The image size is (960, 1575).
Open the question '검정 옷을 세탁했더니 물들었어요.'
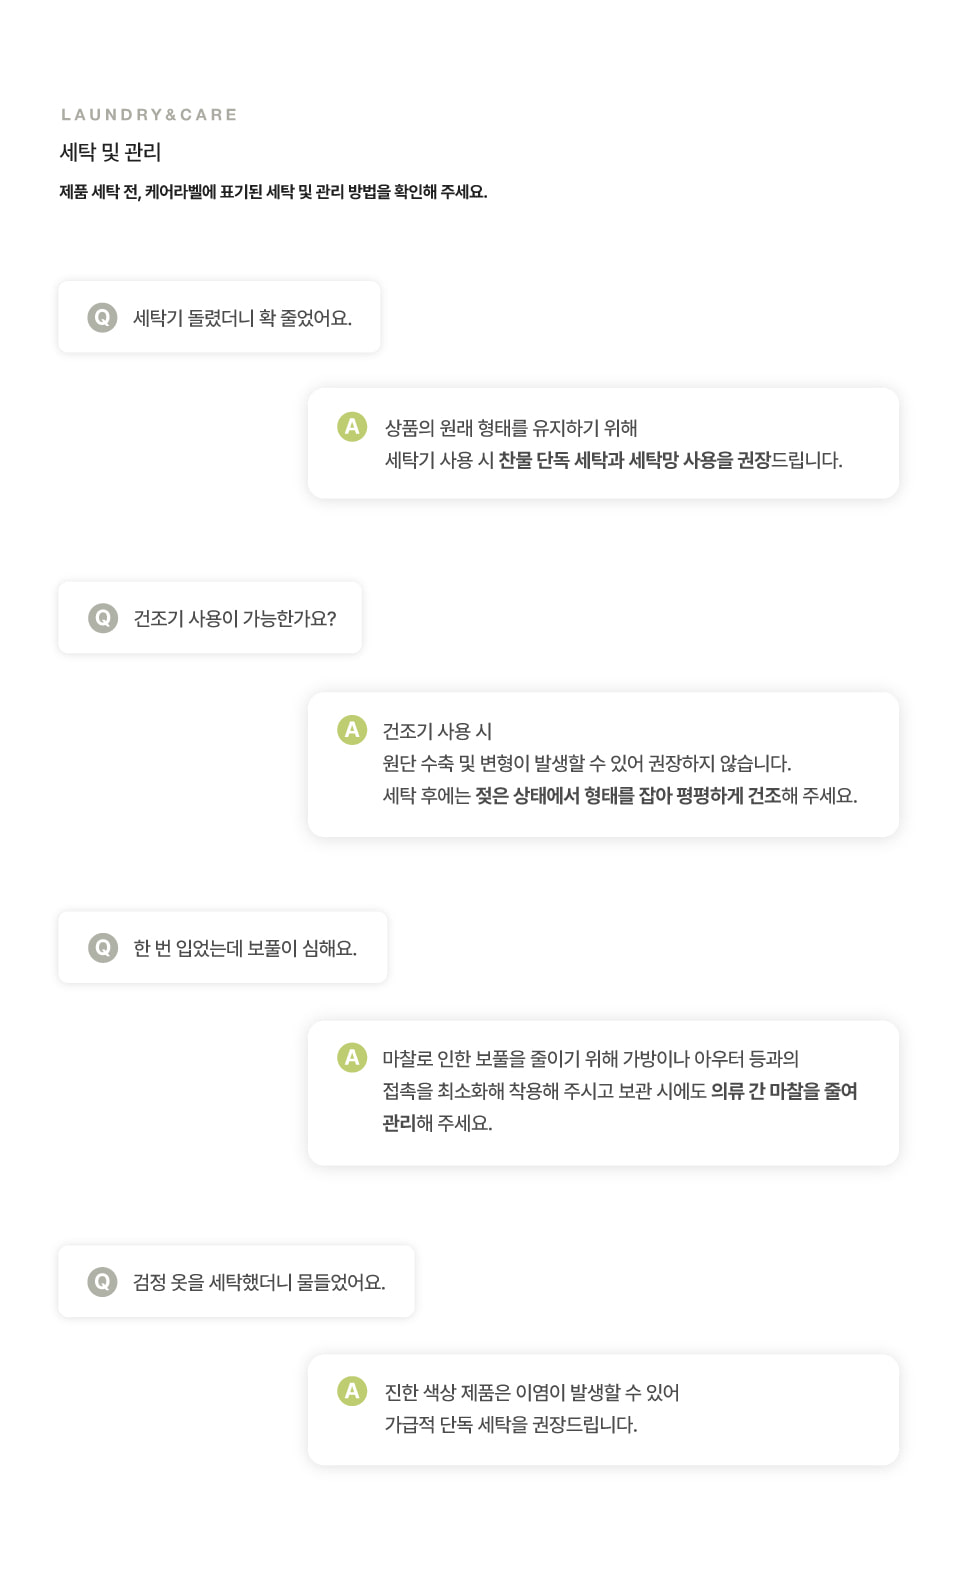(259, 1282)
